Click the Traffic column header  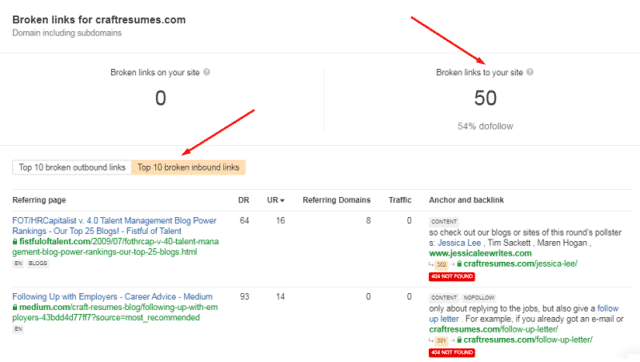pyautogui.click(x=400, y=200)
